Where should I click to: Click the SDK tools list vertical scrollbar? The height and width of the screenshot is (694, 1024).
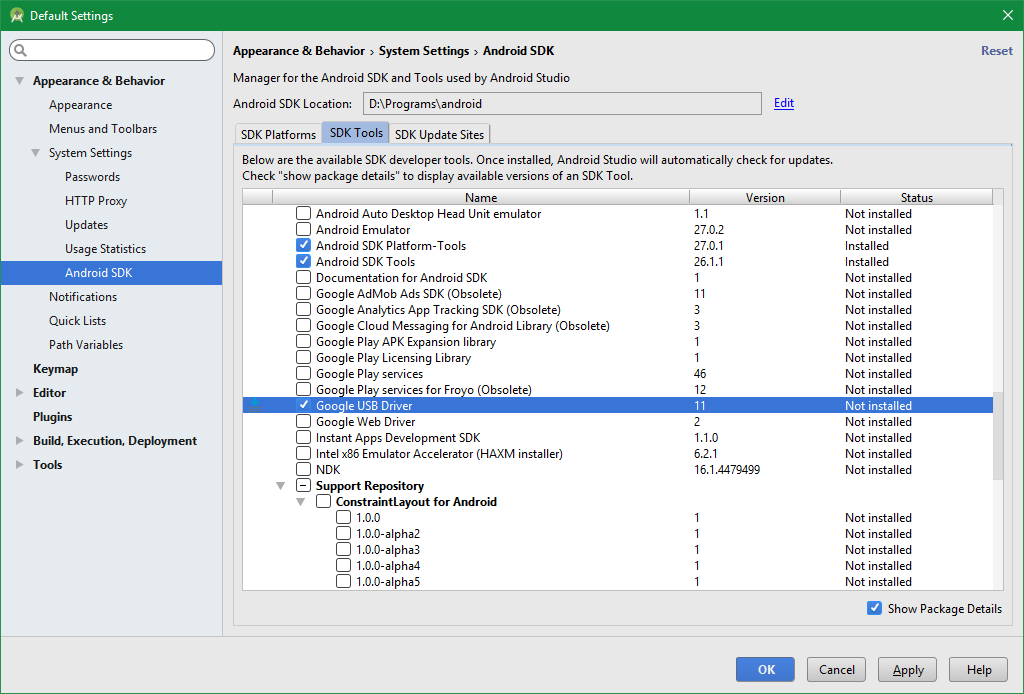click(998, 436)
